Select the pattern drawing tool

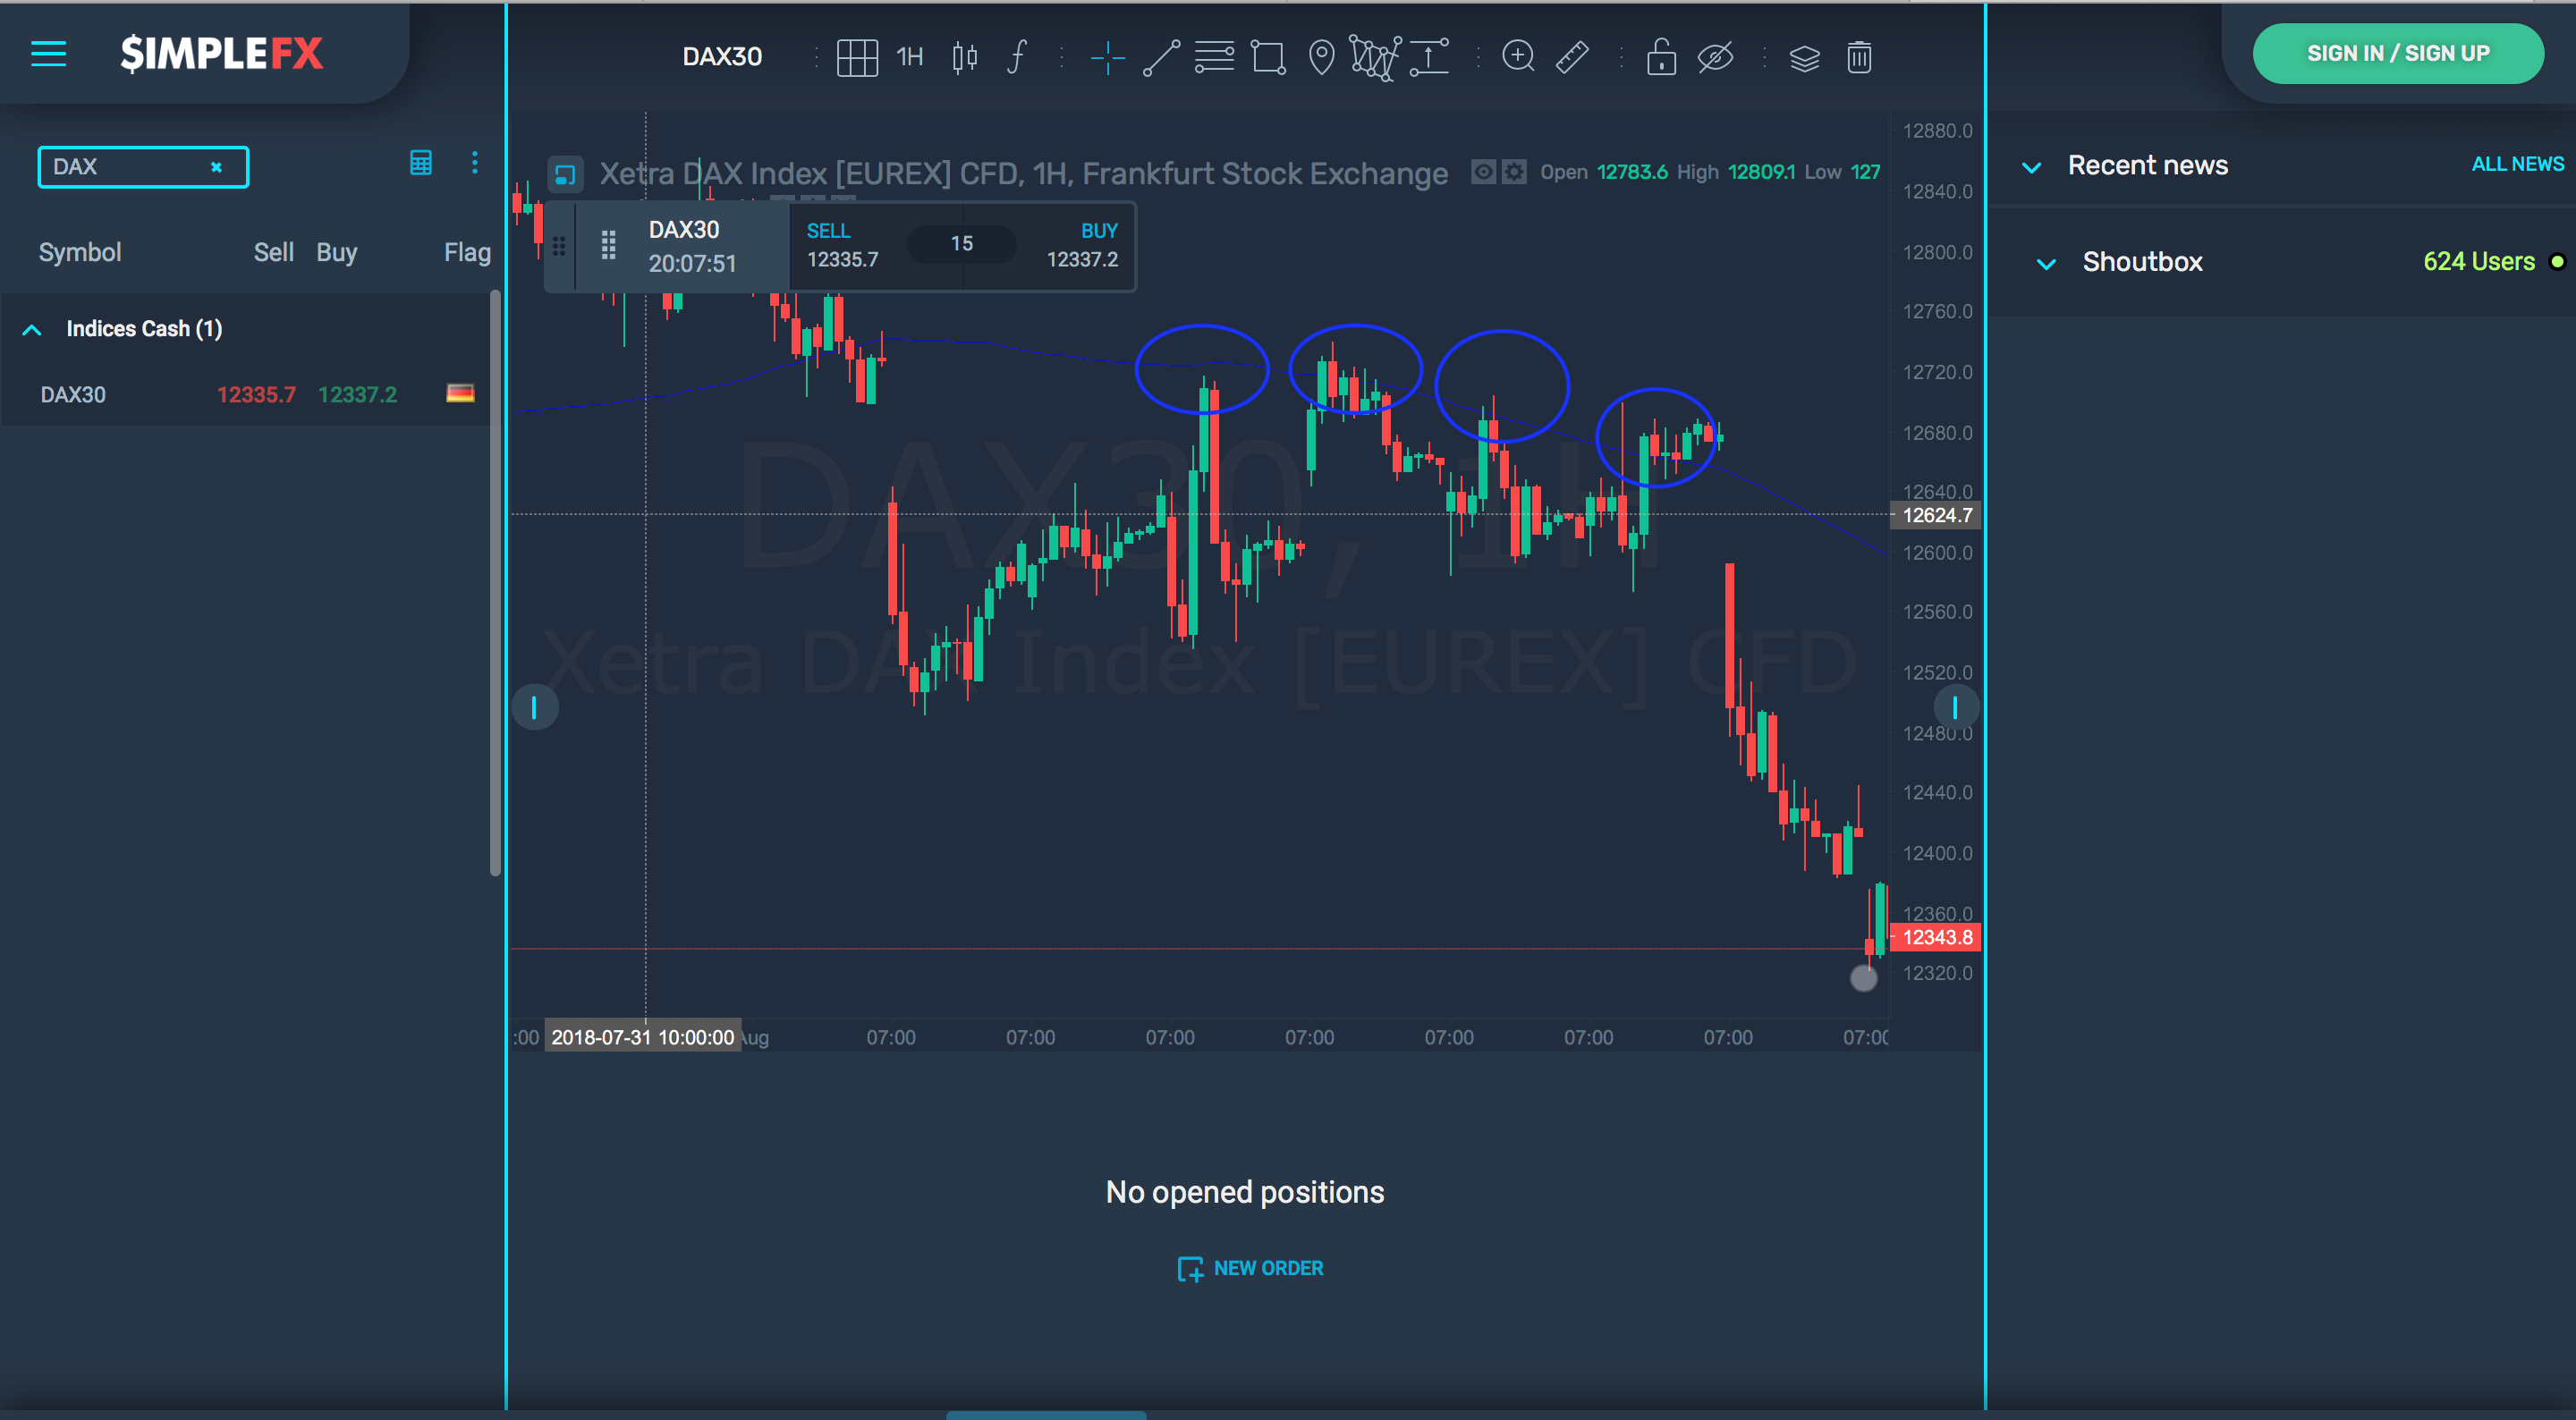click(x=1375, y=57)
